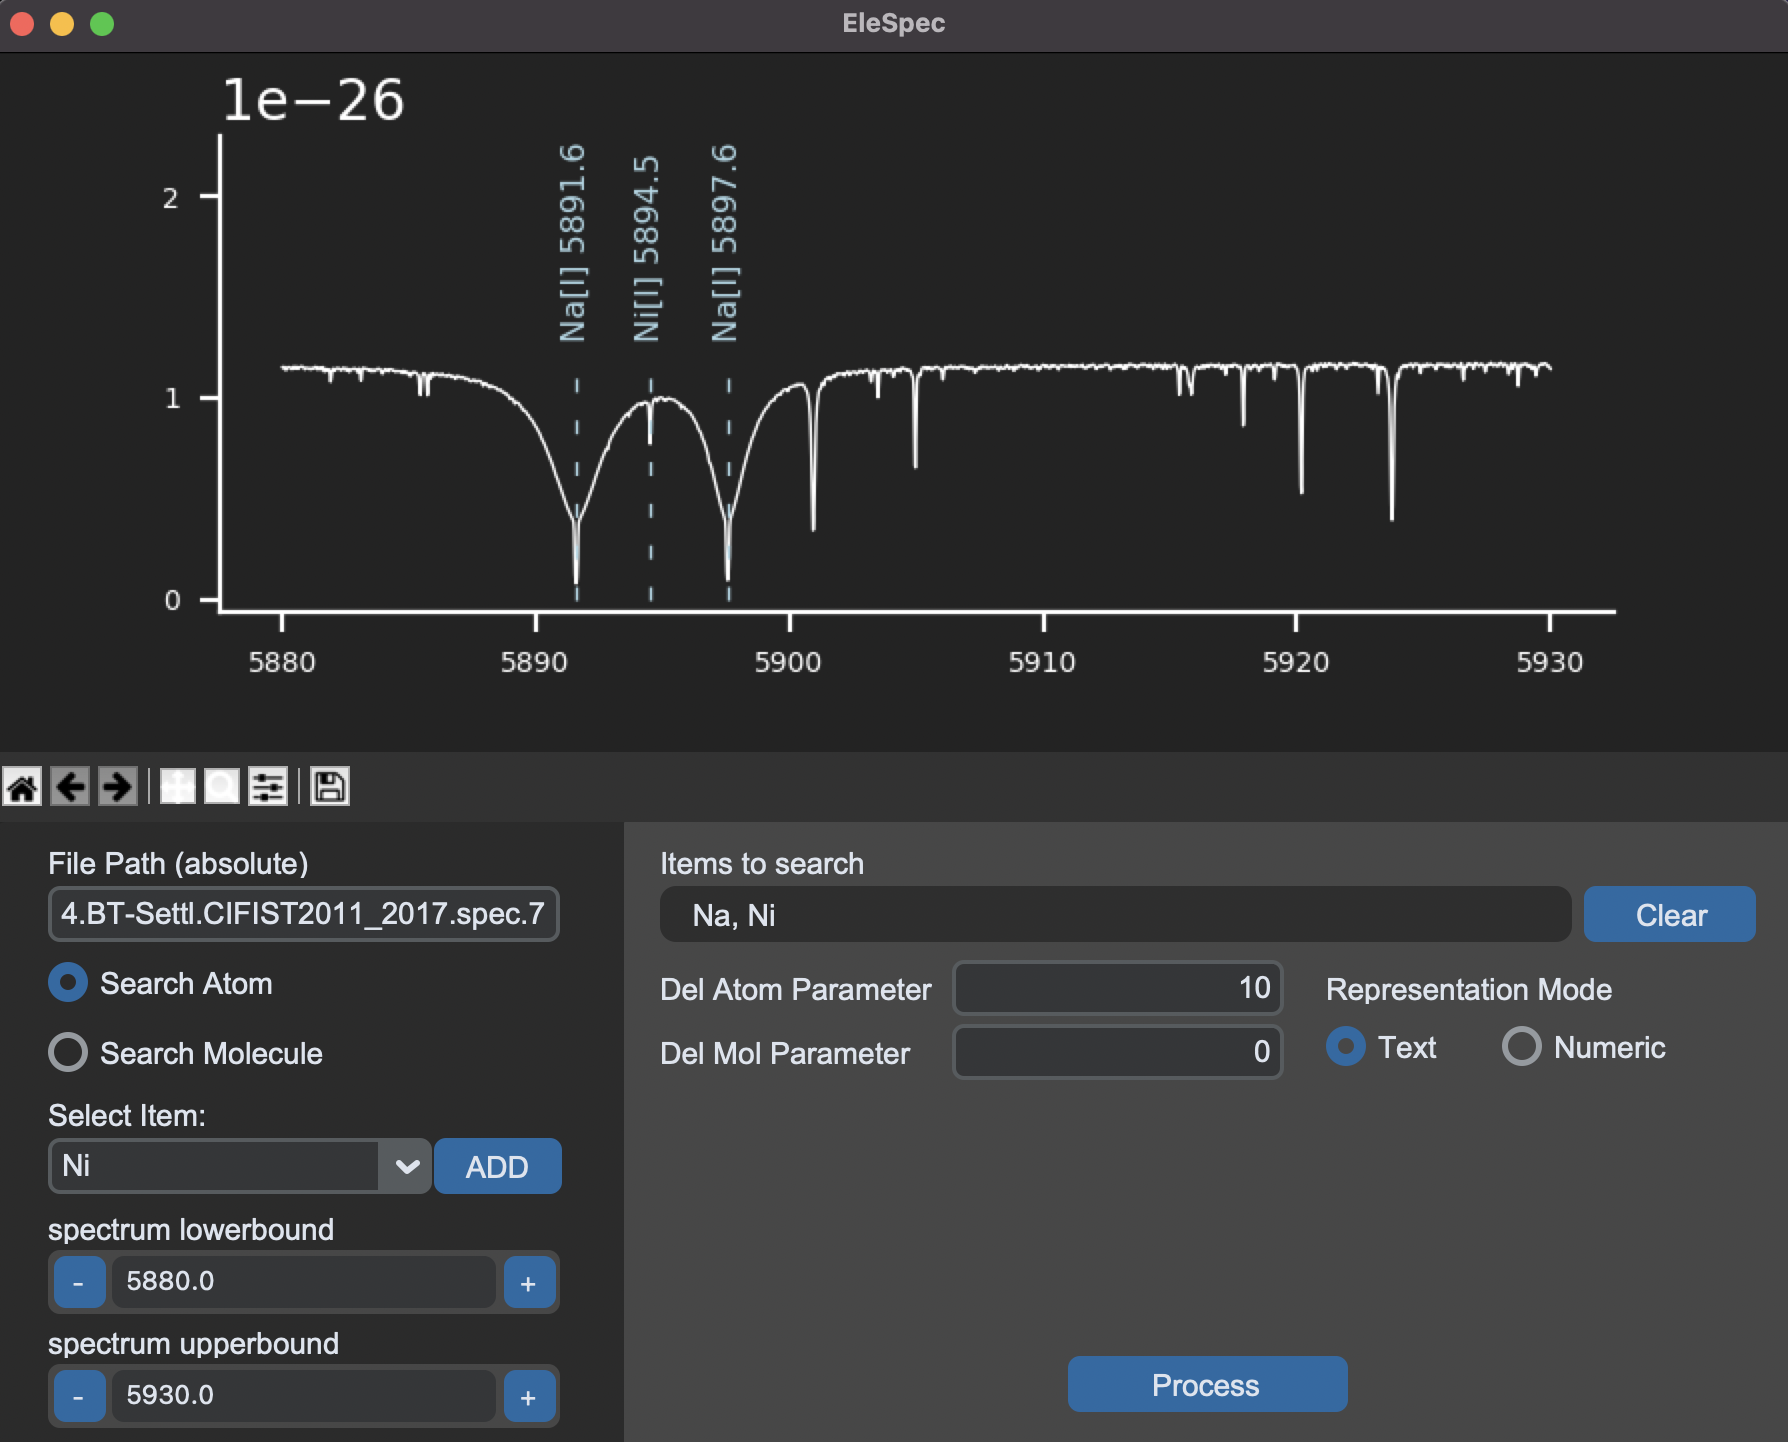Choose Numeric representation mode

pos(1521,1047)
